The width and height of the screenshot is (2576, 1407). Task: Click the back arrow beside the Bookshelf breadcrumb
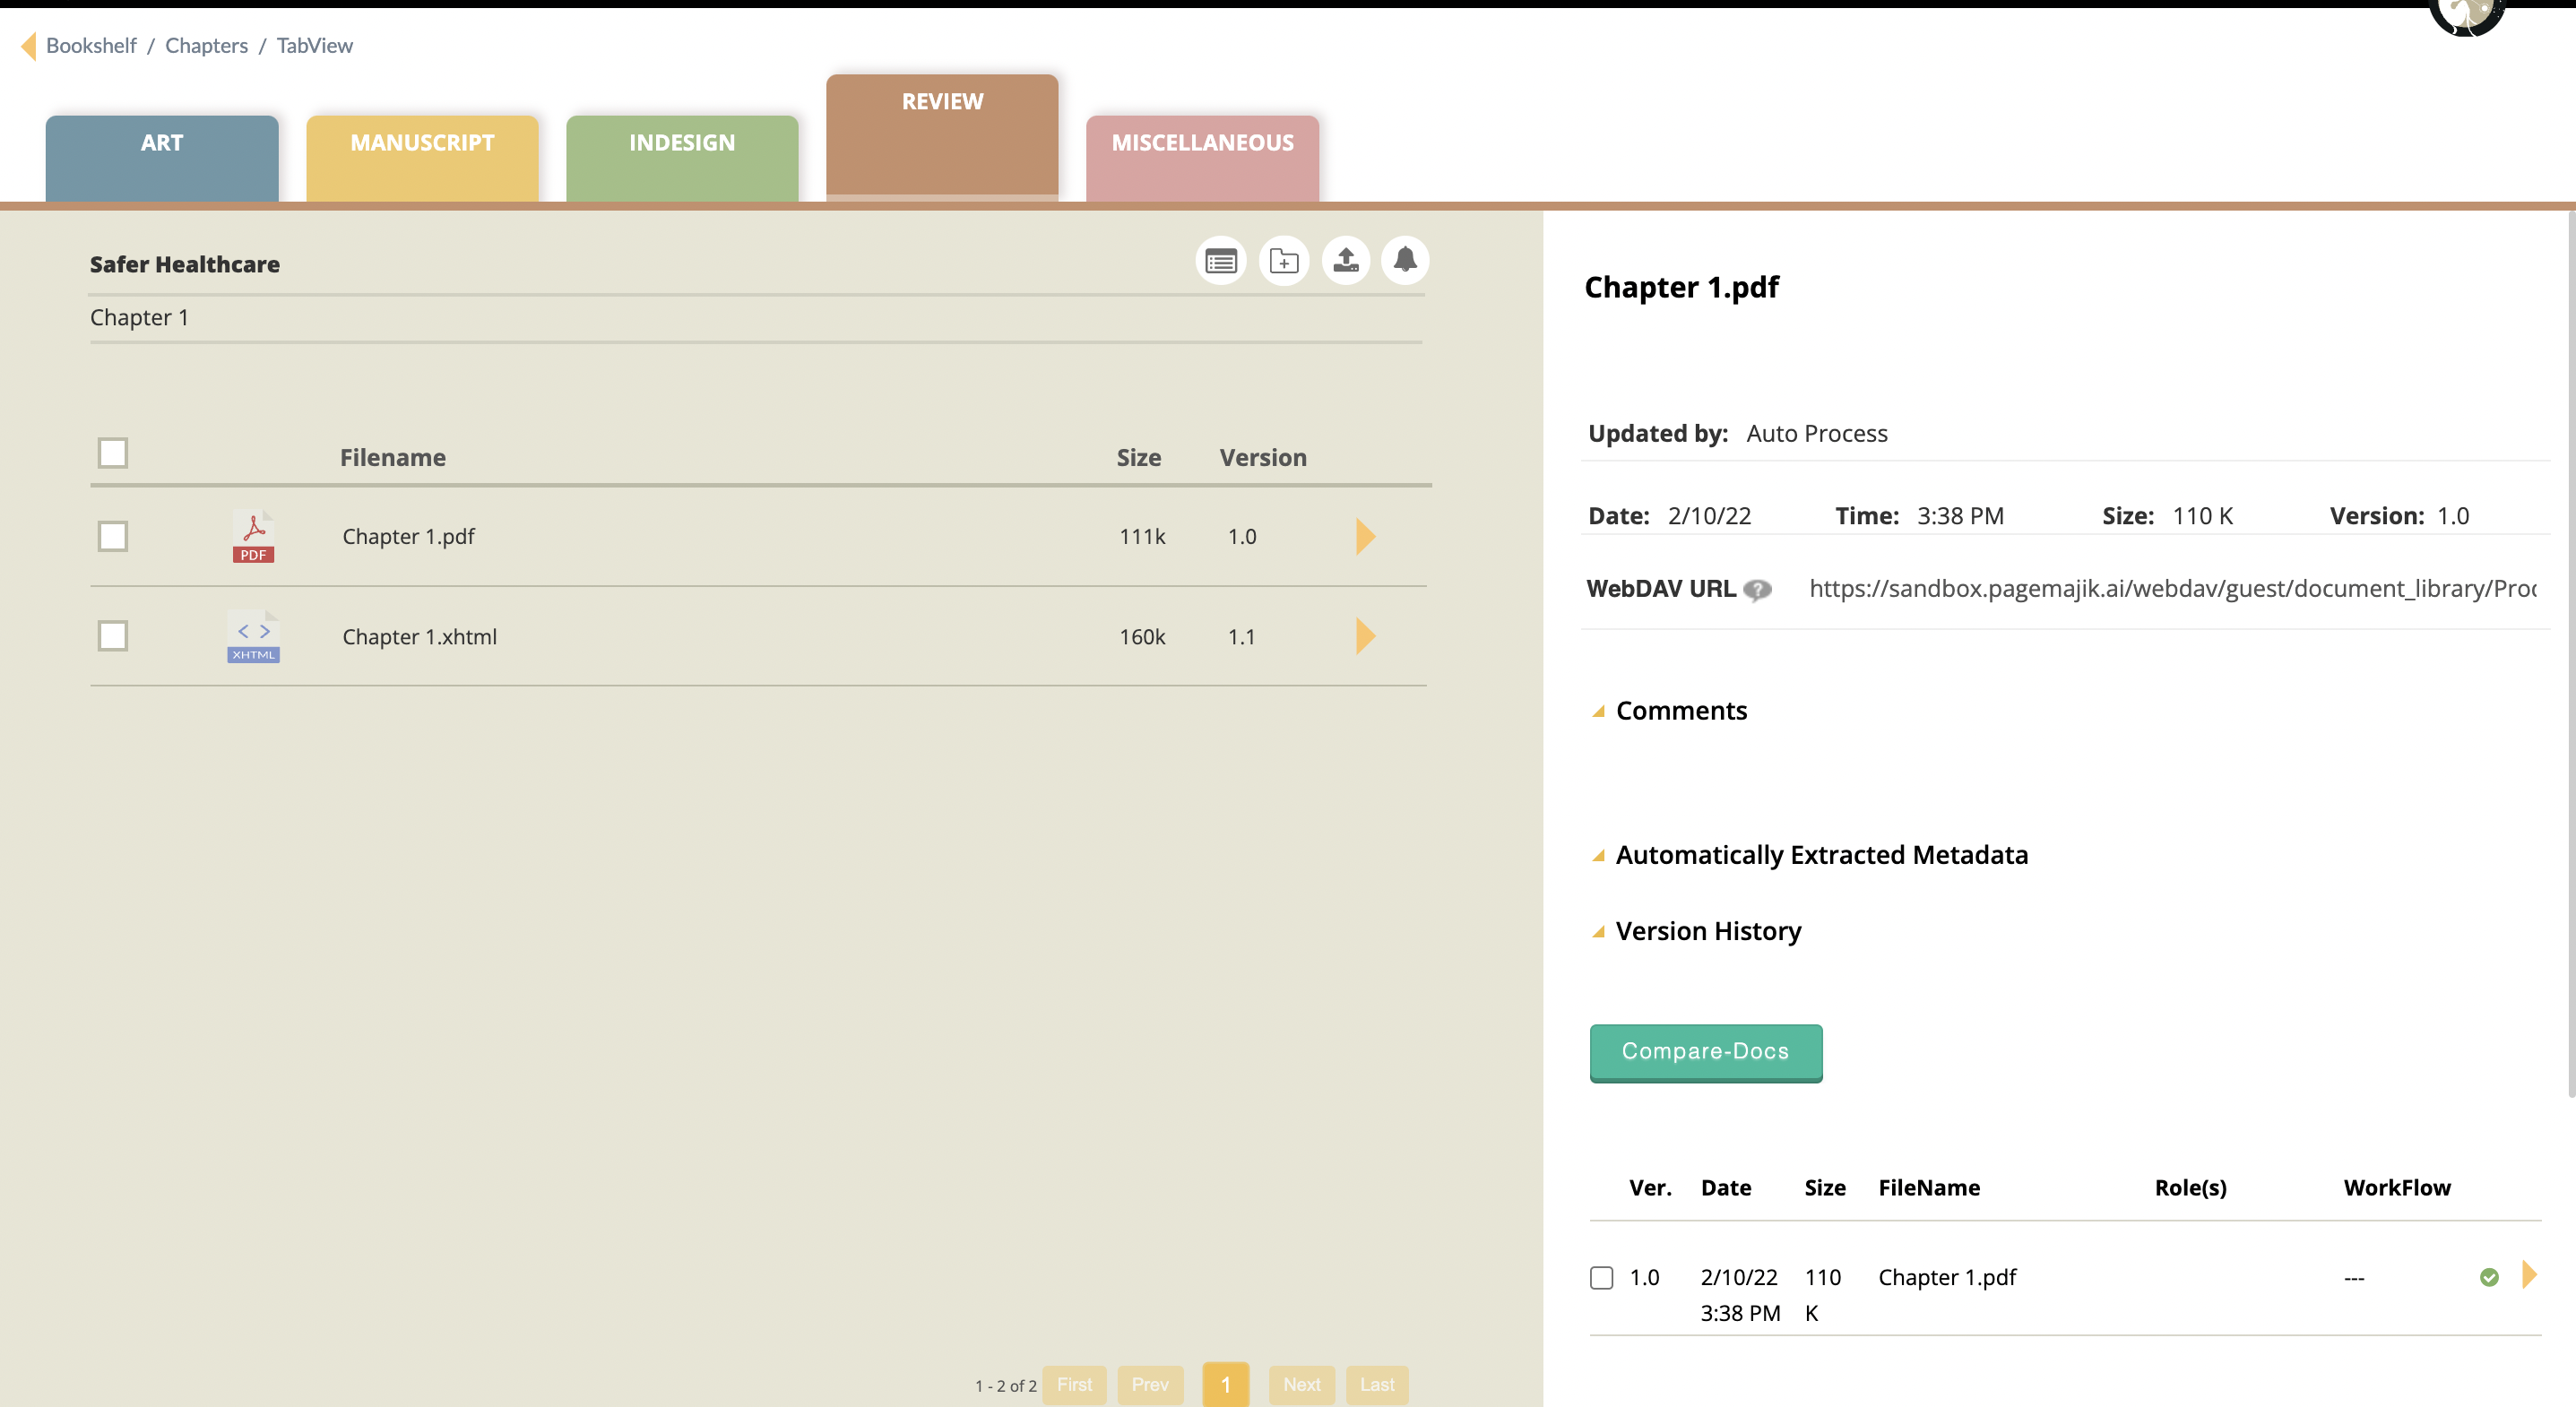click(x=28, y=46)
